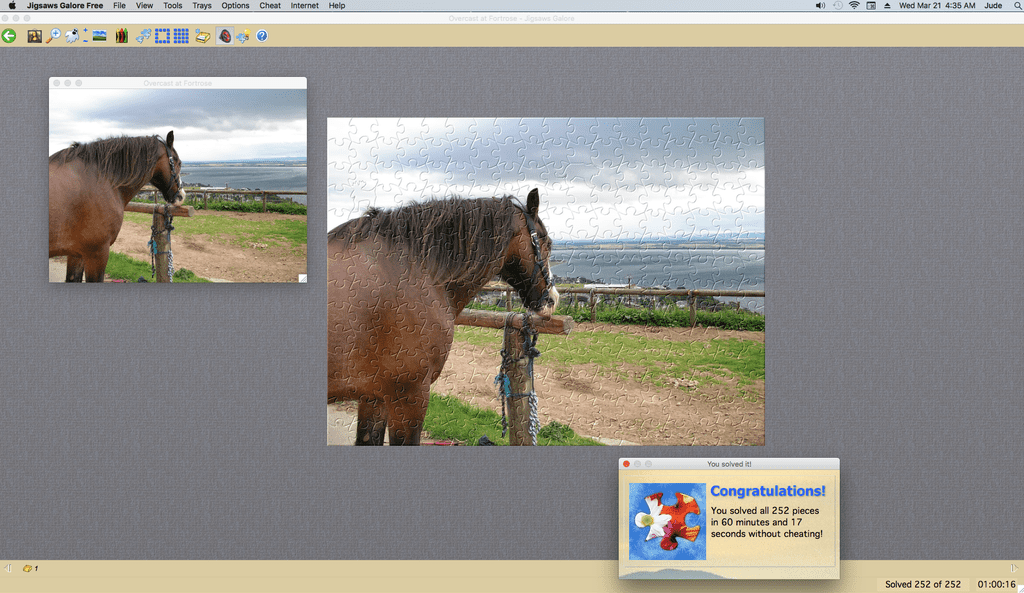
Task: Click the landscape picture preview icon
Action: pyautogui.click(x=100, y=36)
